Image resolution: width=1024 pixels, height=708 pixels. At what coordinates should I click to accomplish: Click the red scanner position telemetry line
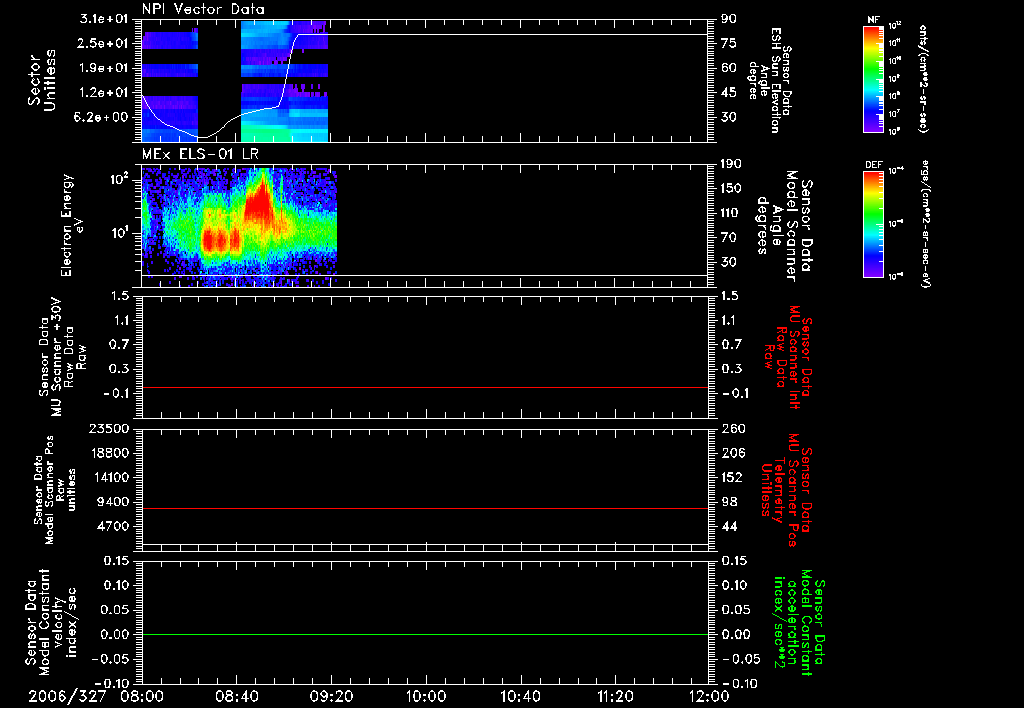pyautogui.click(x=425, y=508)
